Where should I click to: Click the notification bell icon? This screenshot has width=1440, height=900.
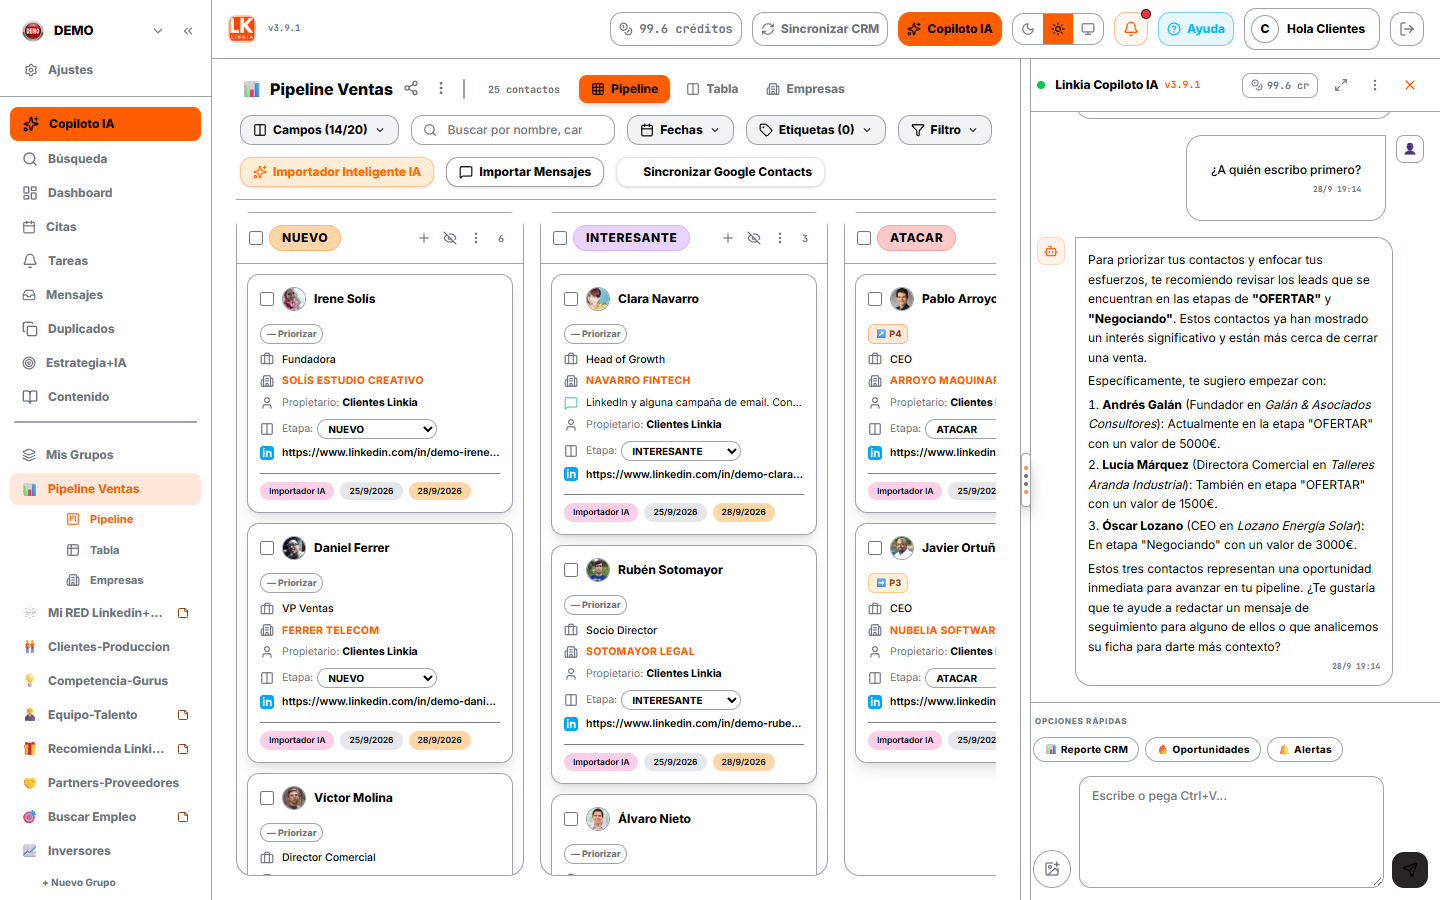coord(1131,29)
